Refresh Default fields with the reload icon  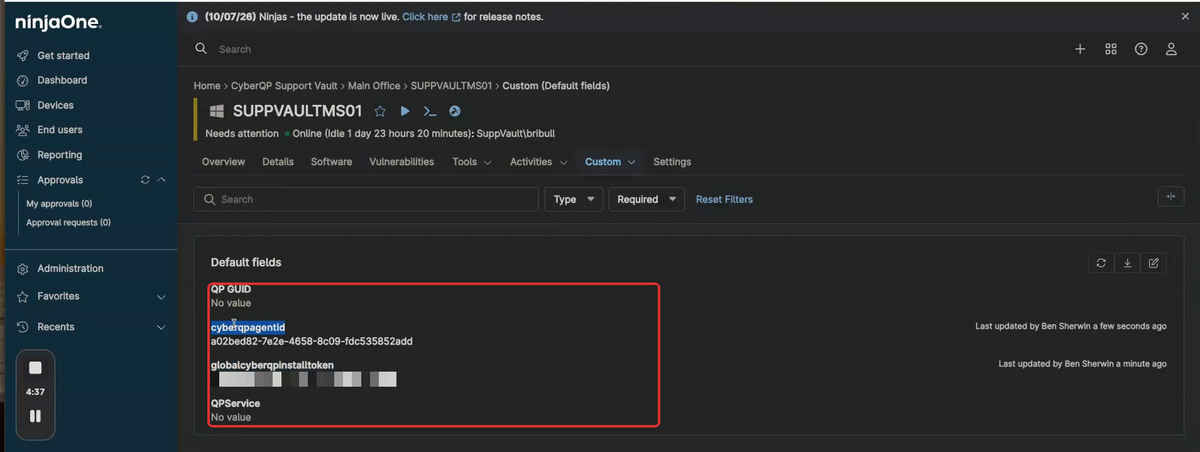pos(1101,263)
